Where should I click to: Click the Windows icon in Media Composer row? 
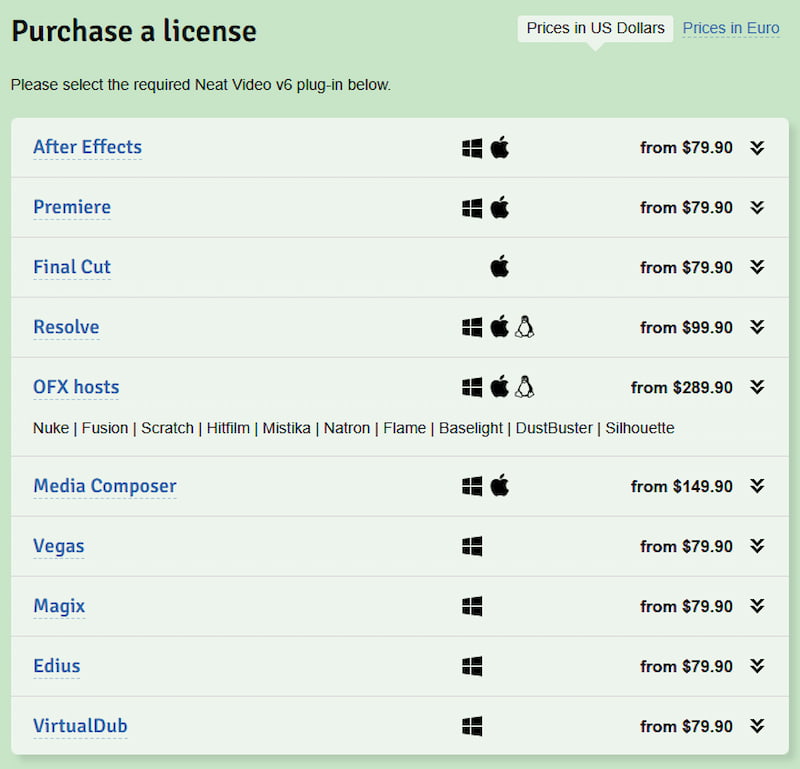tap(472, 486)
